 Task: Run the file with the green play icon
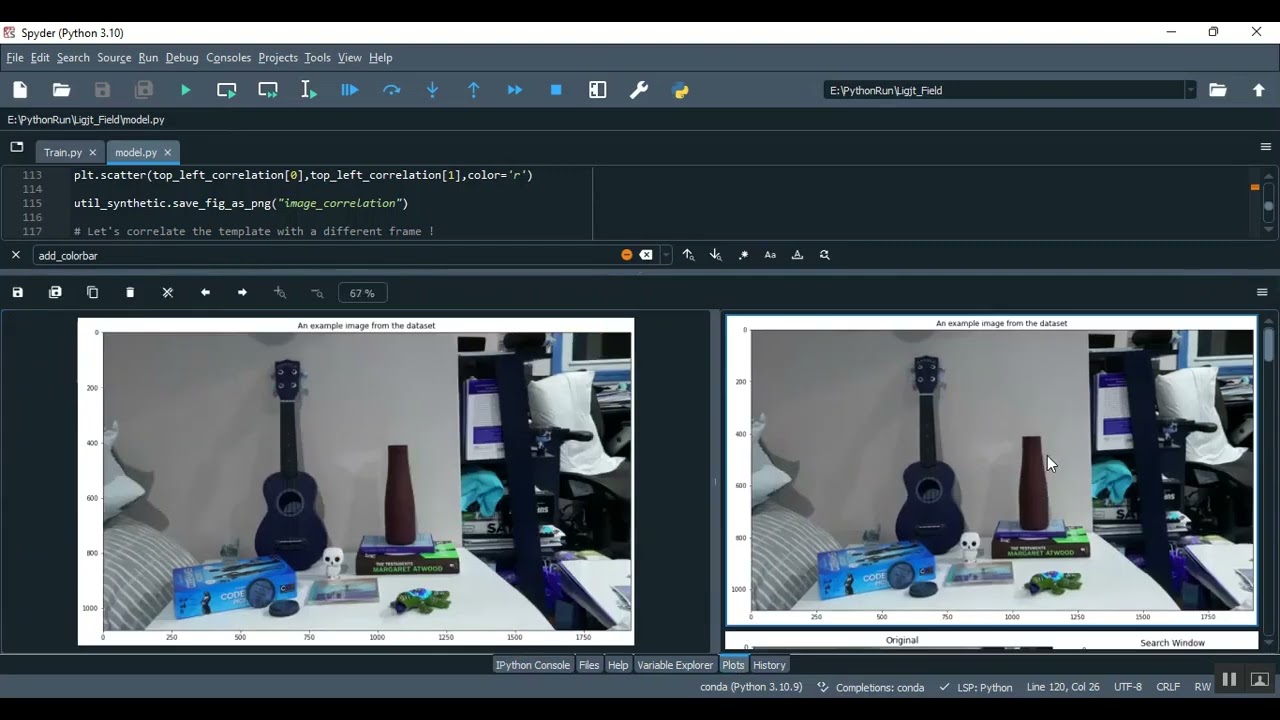tap(185, 90)
